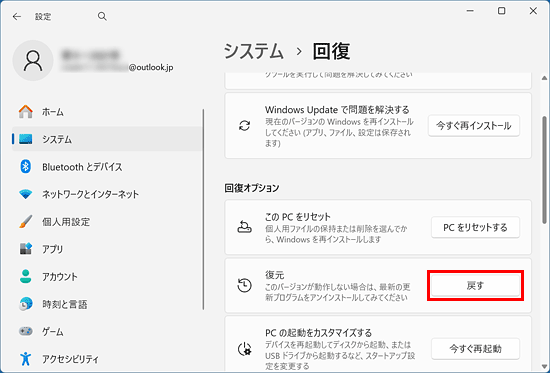Click the PC をリセットする button
The image size is (550, 373).
[x=475, y=227]
